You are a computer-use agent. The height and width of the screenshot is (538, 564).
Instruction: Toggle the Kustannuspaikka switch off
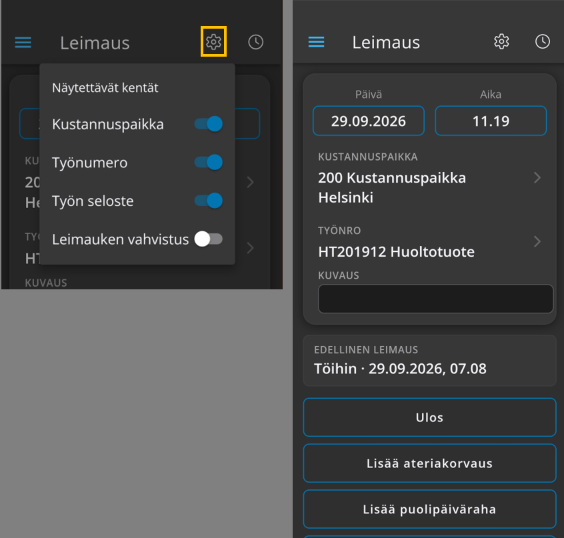[x=209, y=124]
